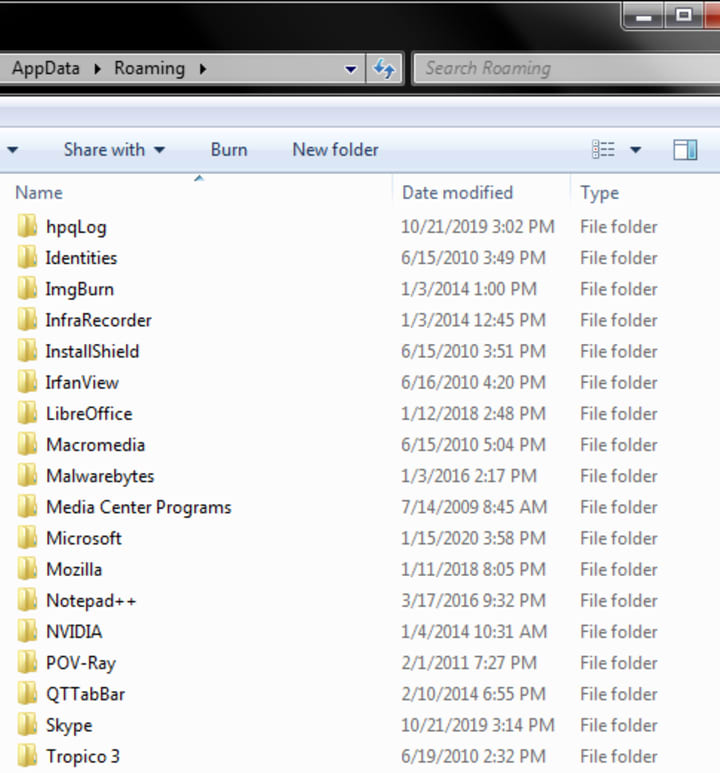
Task: Click the IrfanView folder icon
Action: pos(27,382)
